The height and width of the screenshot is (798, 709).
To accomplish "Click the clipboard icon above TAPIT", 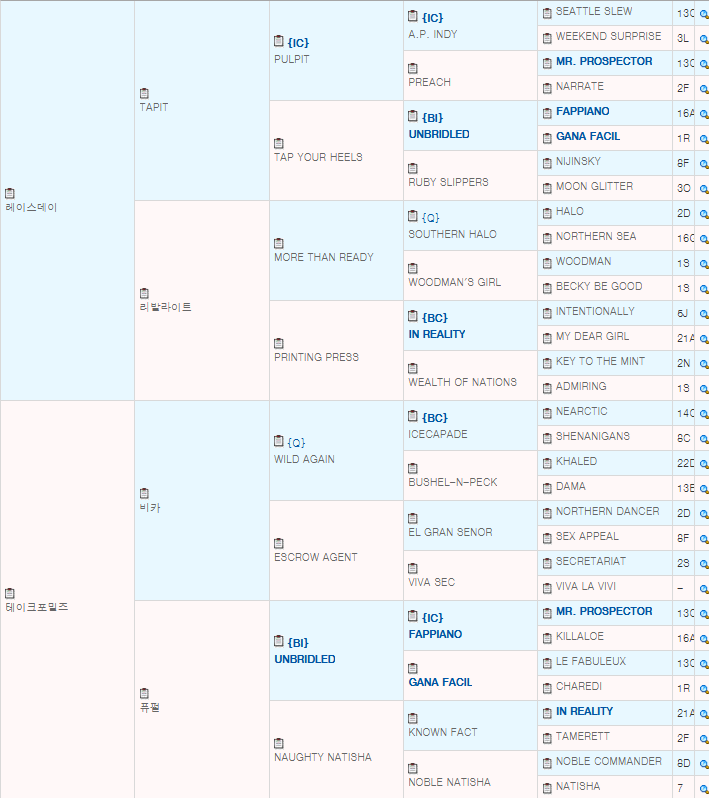I will pos(144,93).
